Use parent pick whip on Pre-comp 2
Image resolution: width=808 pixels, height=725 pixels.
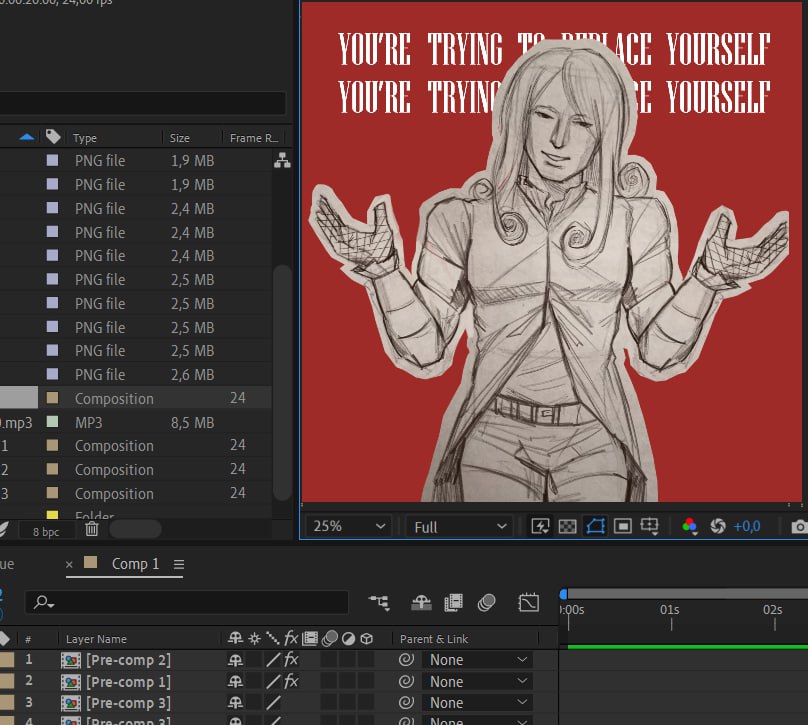(406, 659)
